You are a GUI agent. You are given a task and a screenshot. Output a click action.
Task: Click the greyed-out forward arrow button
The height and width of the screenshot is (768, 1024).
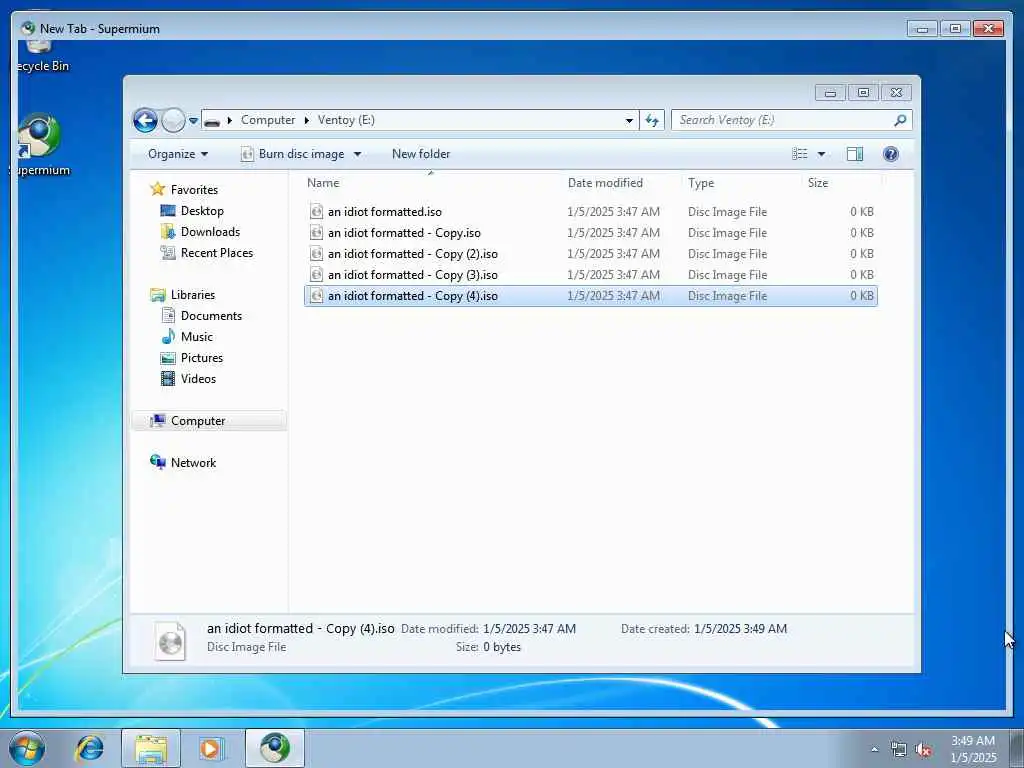(173, 120)
